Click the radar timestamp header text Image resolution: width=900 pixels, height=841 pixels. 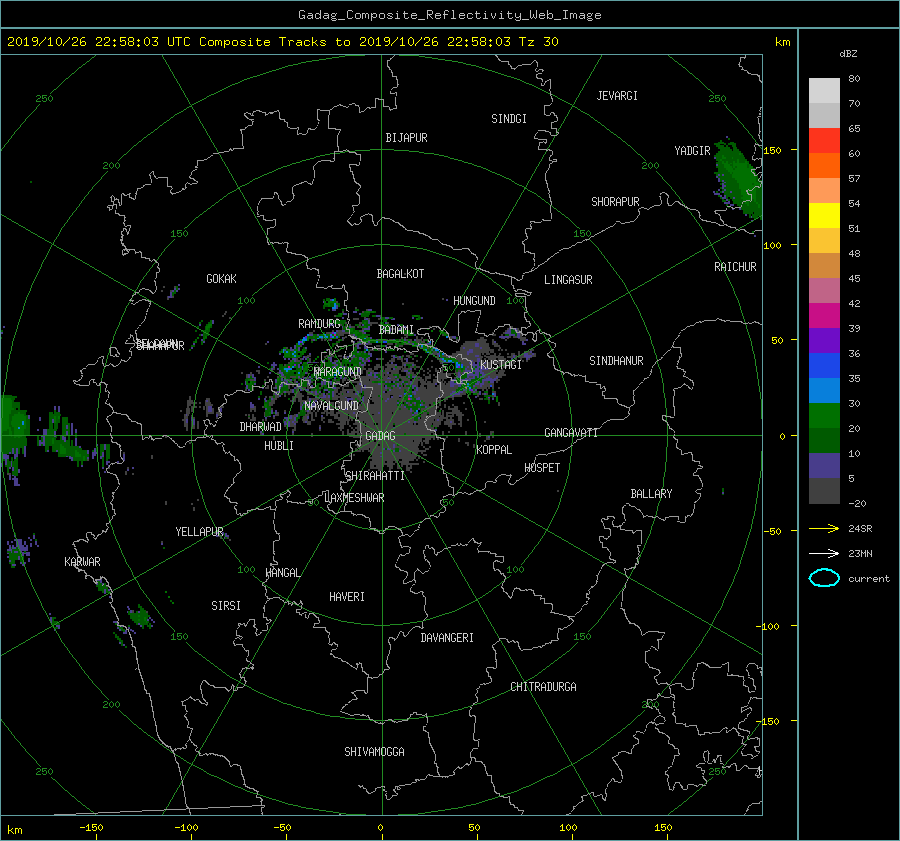(282, 41)
